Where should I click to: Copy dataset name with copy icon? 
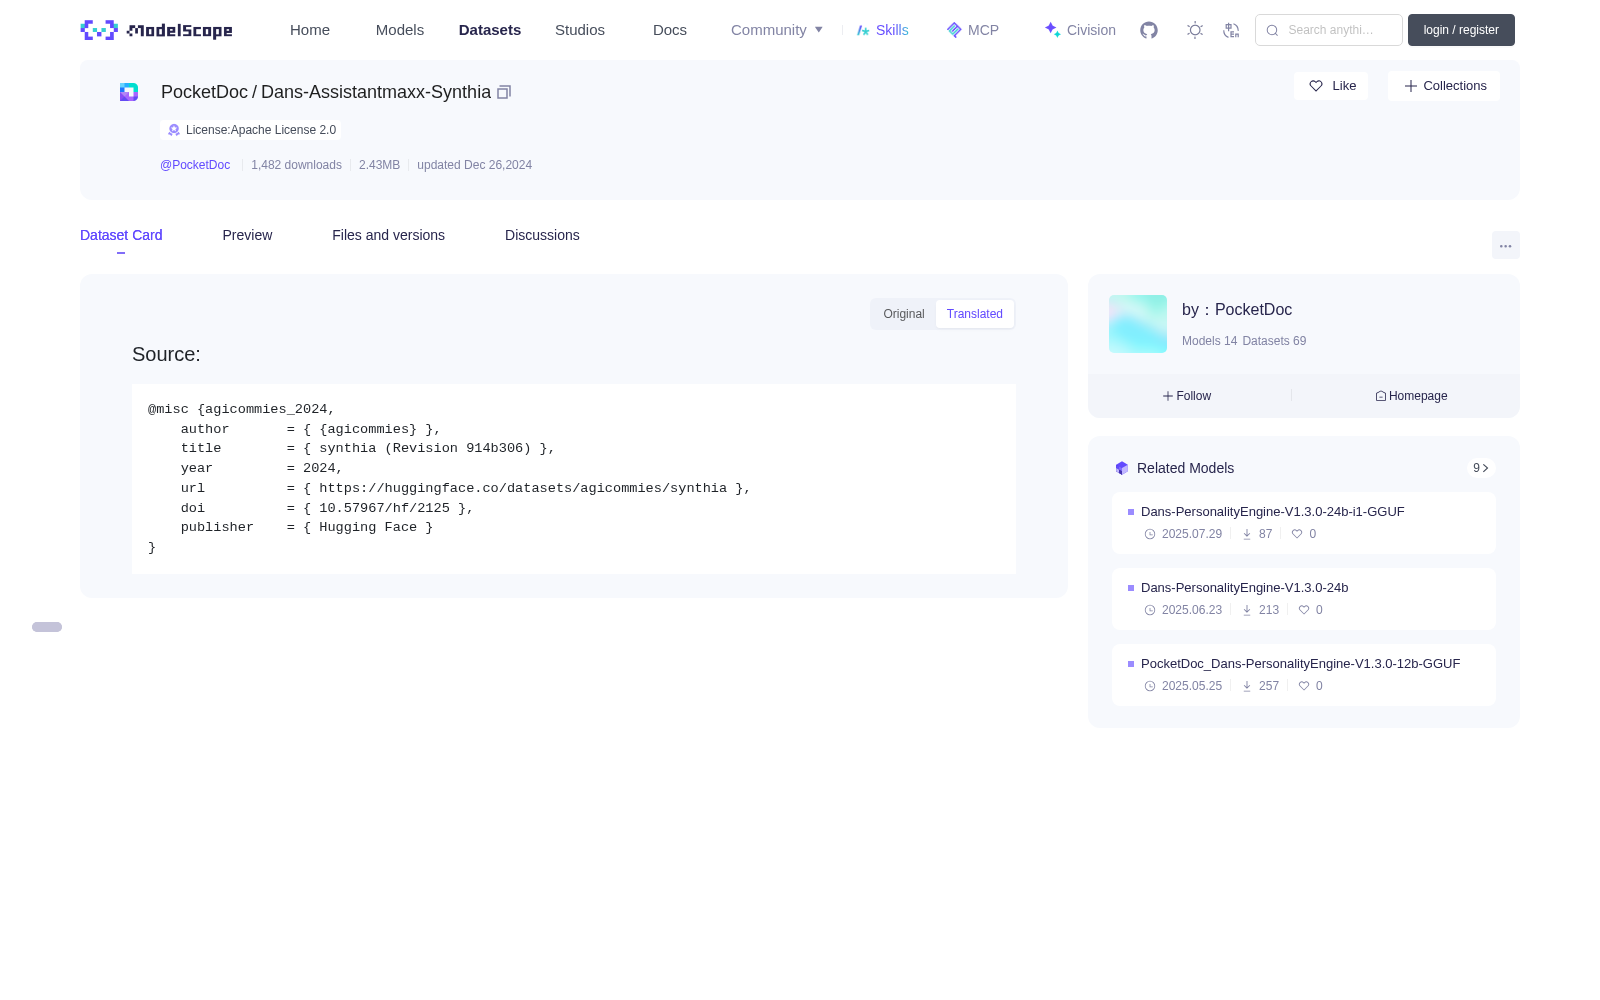(x=504, y=92)
